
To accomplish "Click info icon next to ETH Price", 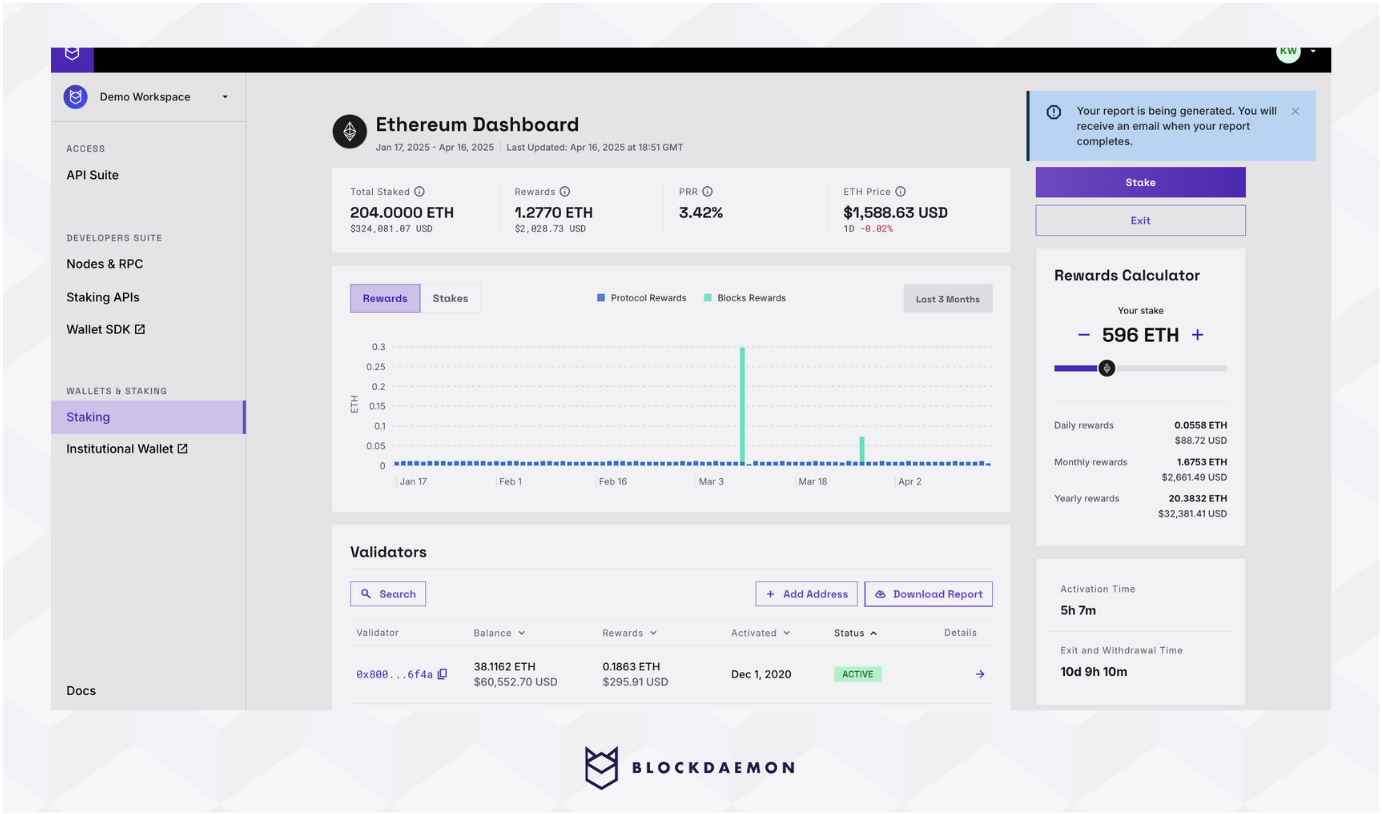I will click(900, 191).
